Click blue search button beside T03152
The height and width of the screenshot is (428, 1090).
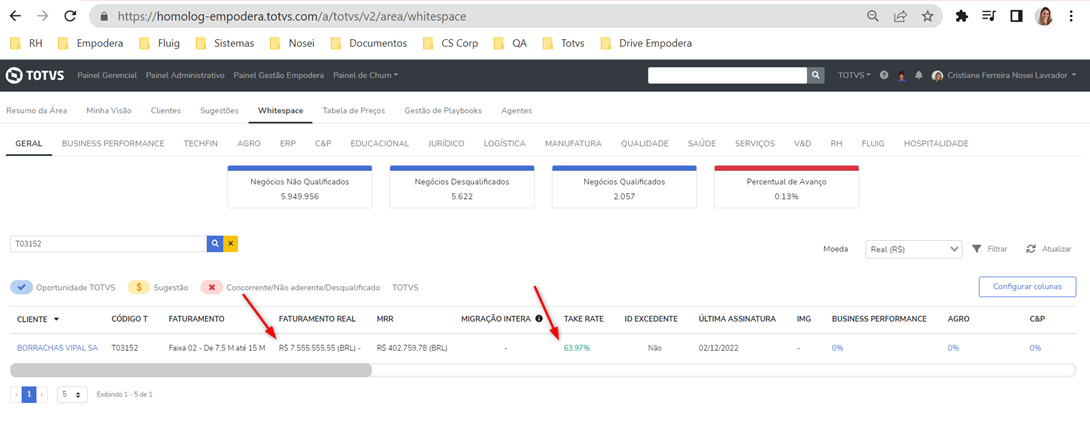coord(215,244)
